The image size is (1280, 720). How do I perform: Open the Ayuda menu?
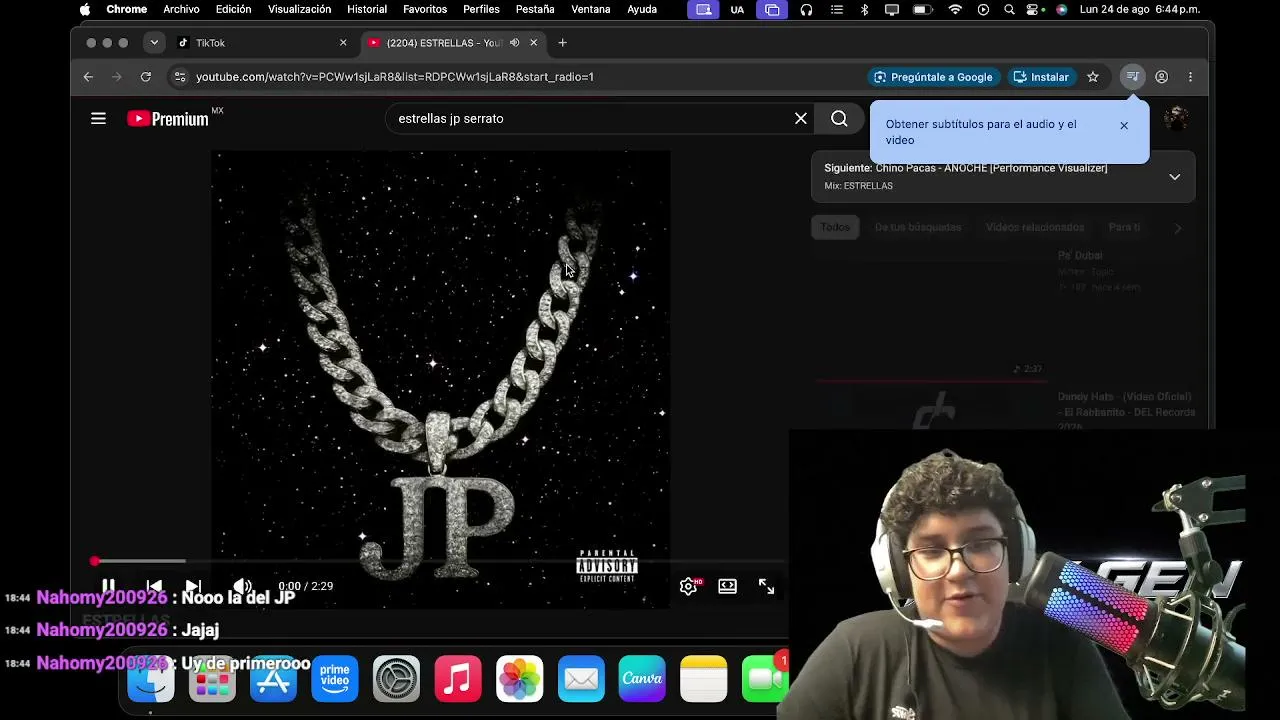click(642, 10)
